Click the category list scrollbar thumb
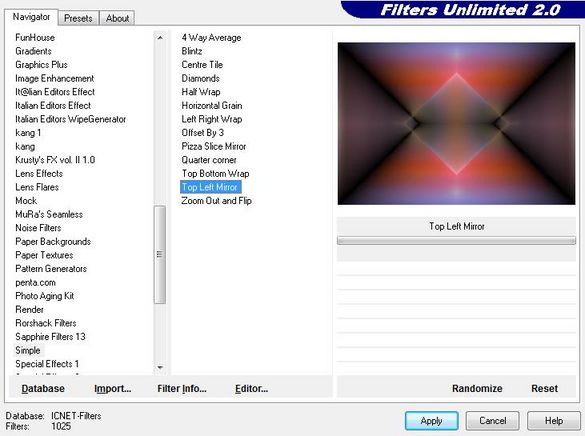The width and height of the screenshot is (585, 436). tap(160, 254)
